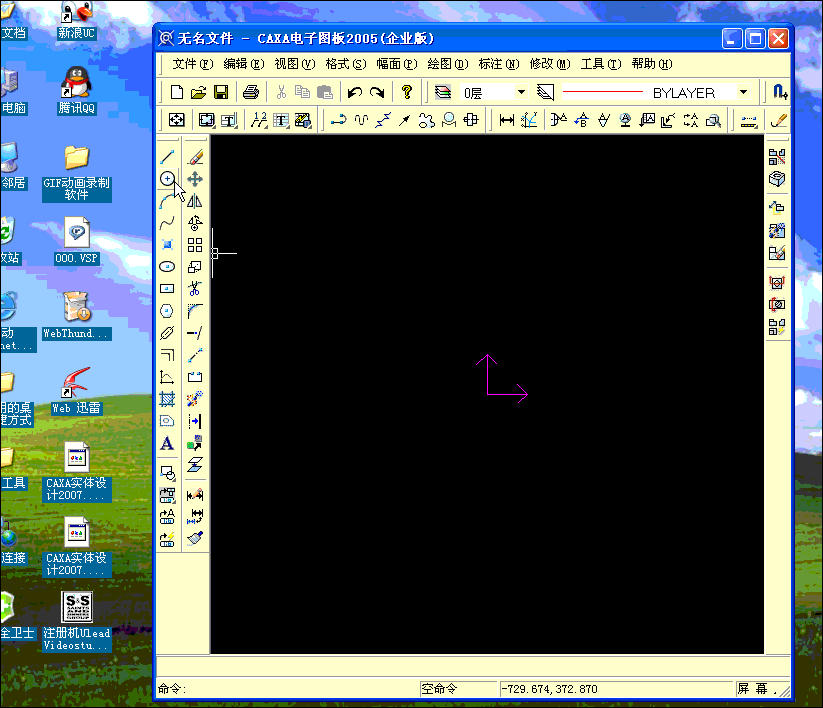Click the Paste clipboard icon
Viewport: 823px width, 708px height.
coord(325,93)
